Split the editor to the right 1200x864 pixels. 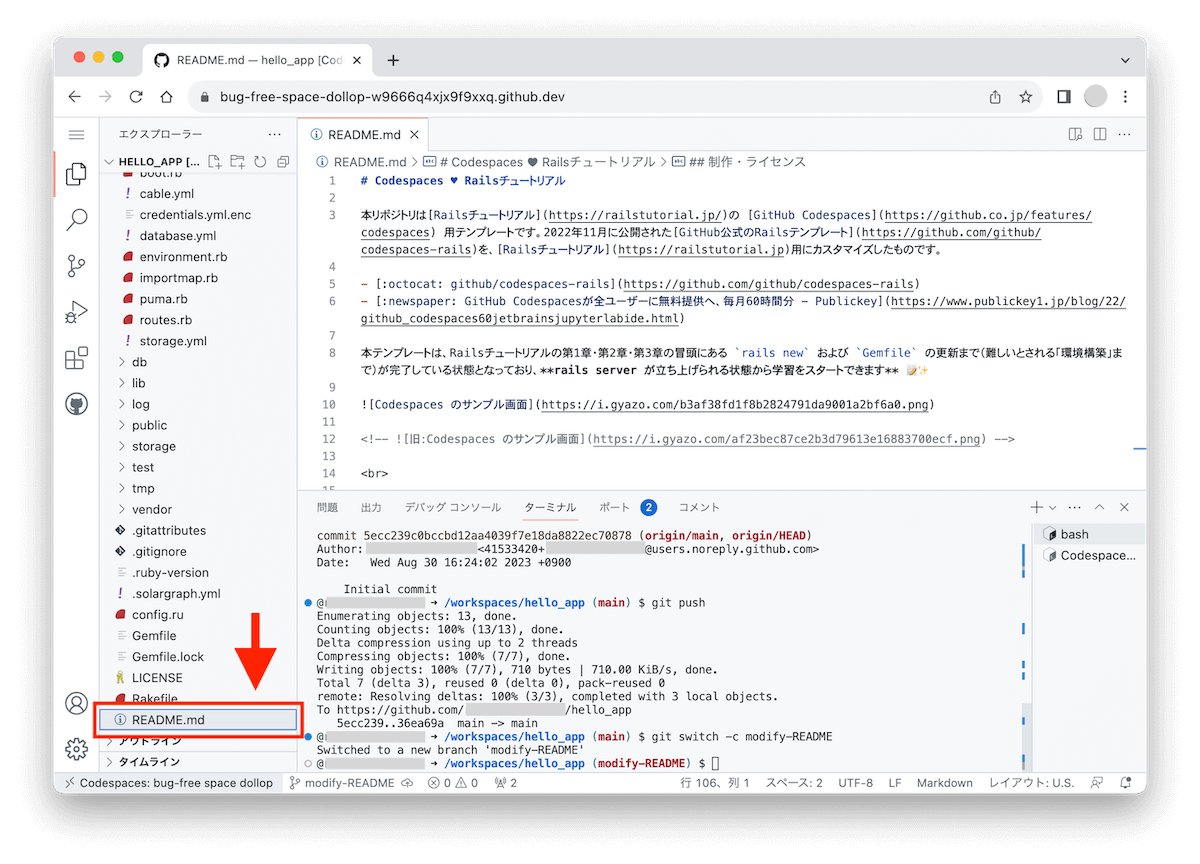point(1099,134)
